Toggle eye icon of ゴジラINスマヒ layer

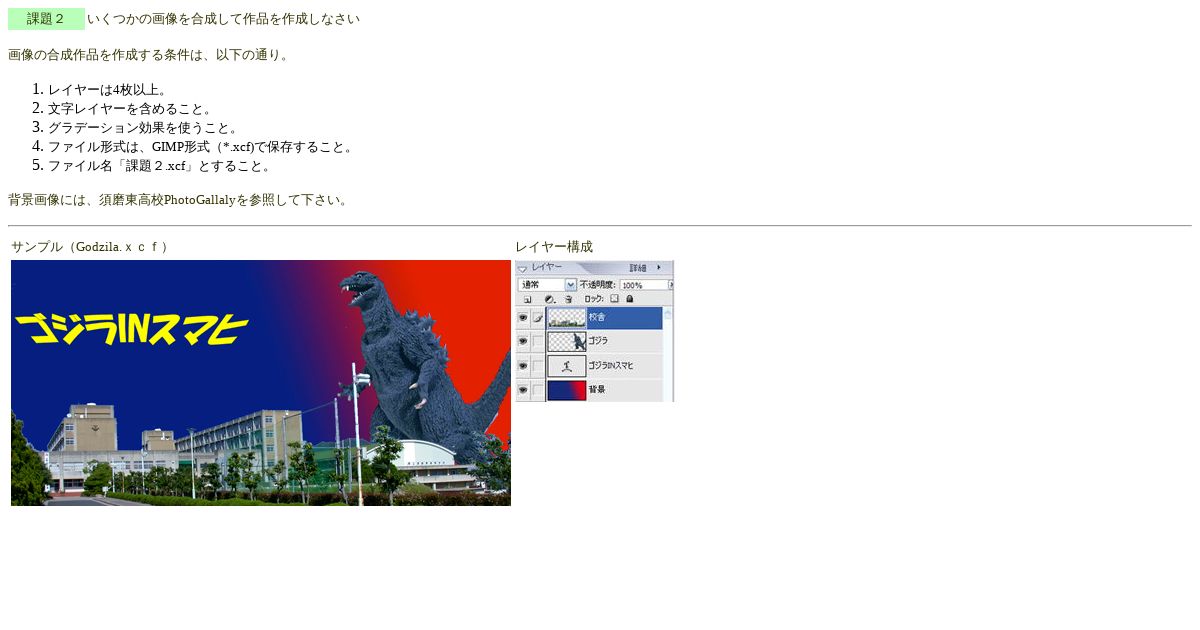point(523,366)
